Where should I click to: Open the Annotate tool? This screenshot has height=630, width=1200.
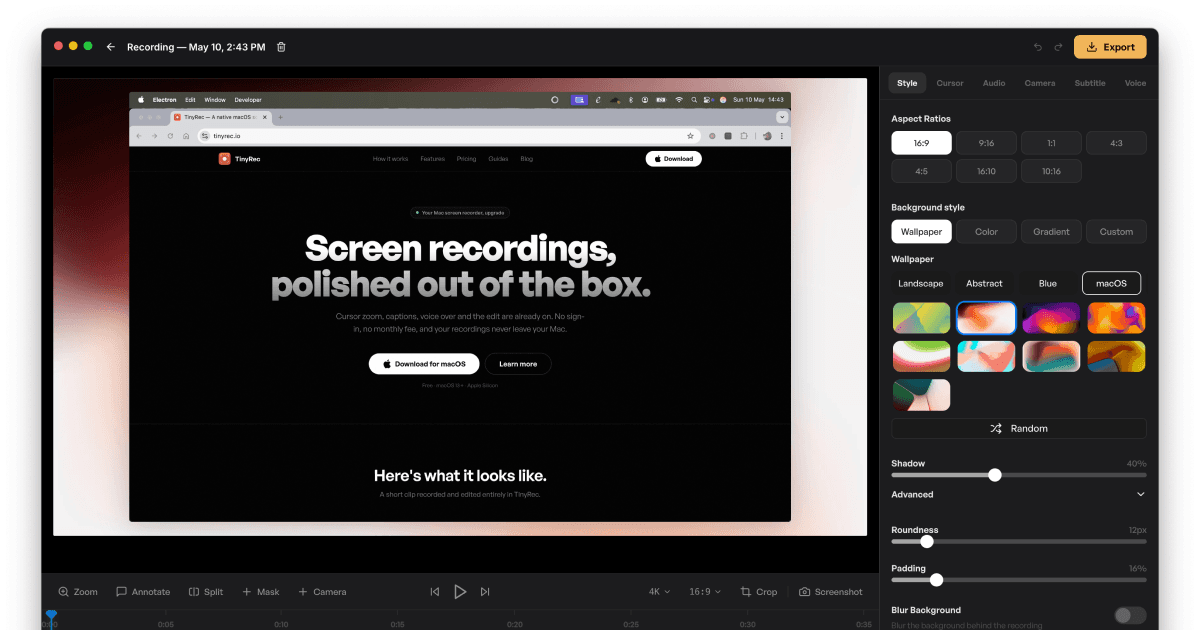(143, 592)
